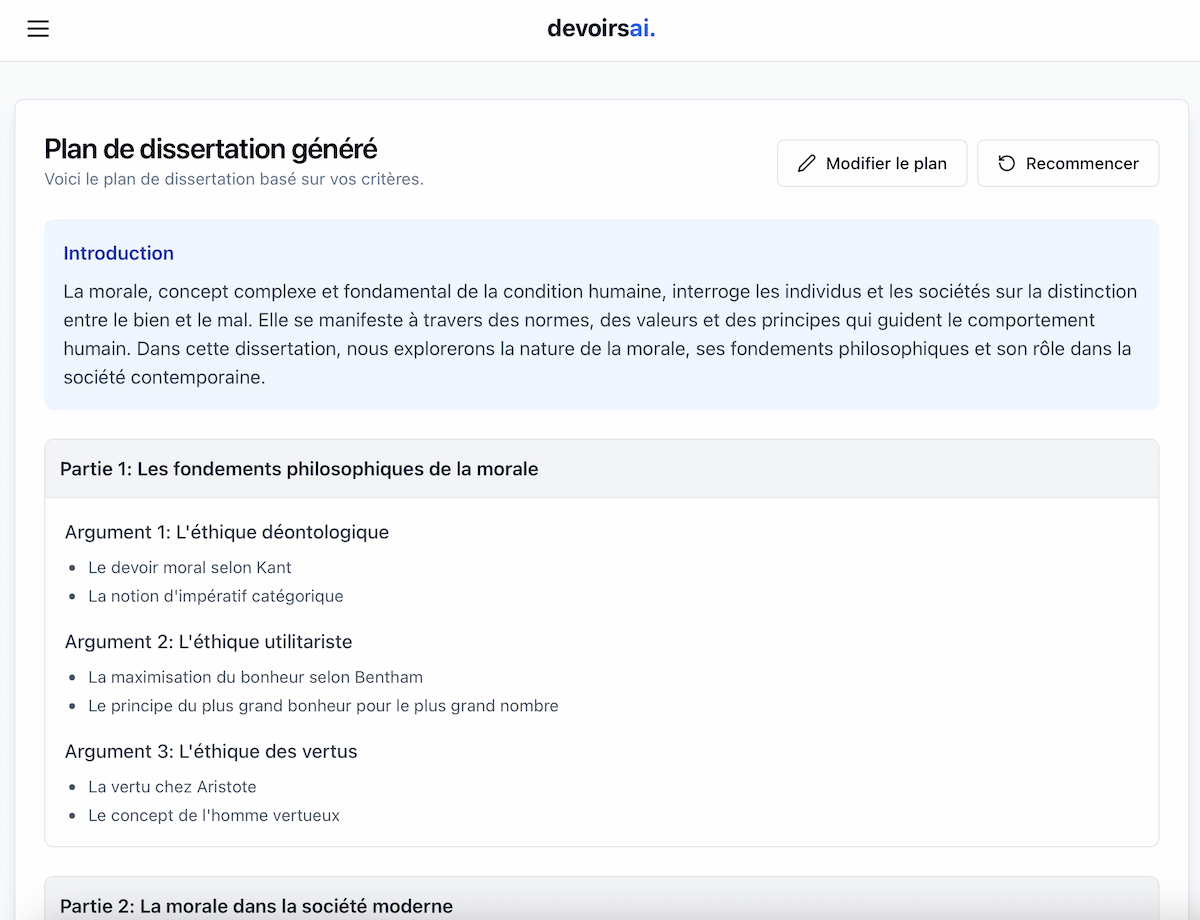
Task: Click the Recommencer button
Action: pyautogui.click(x=1068, y=163)
